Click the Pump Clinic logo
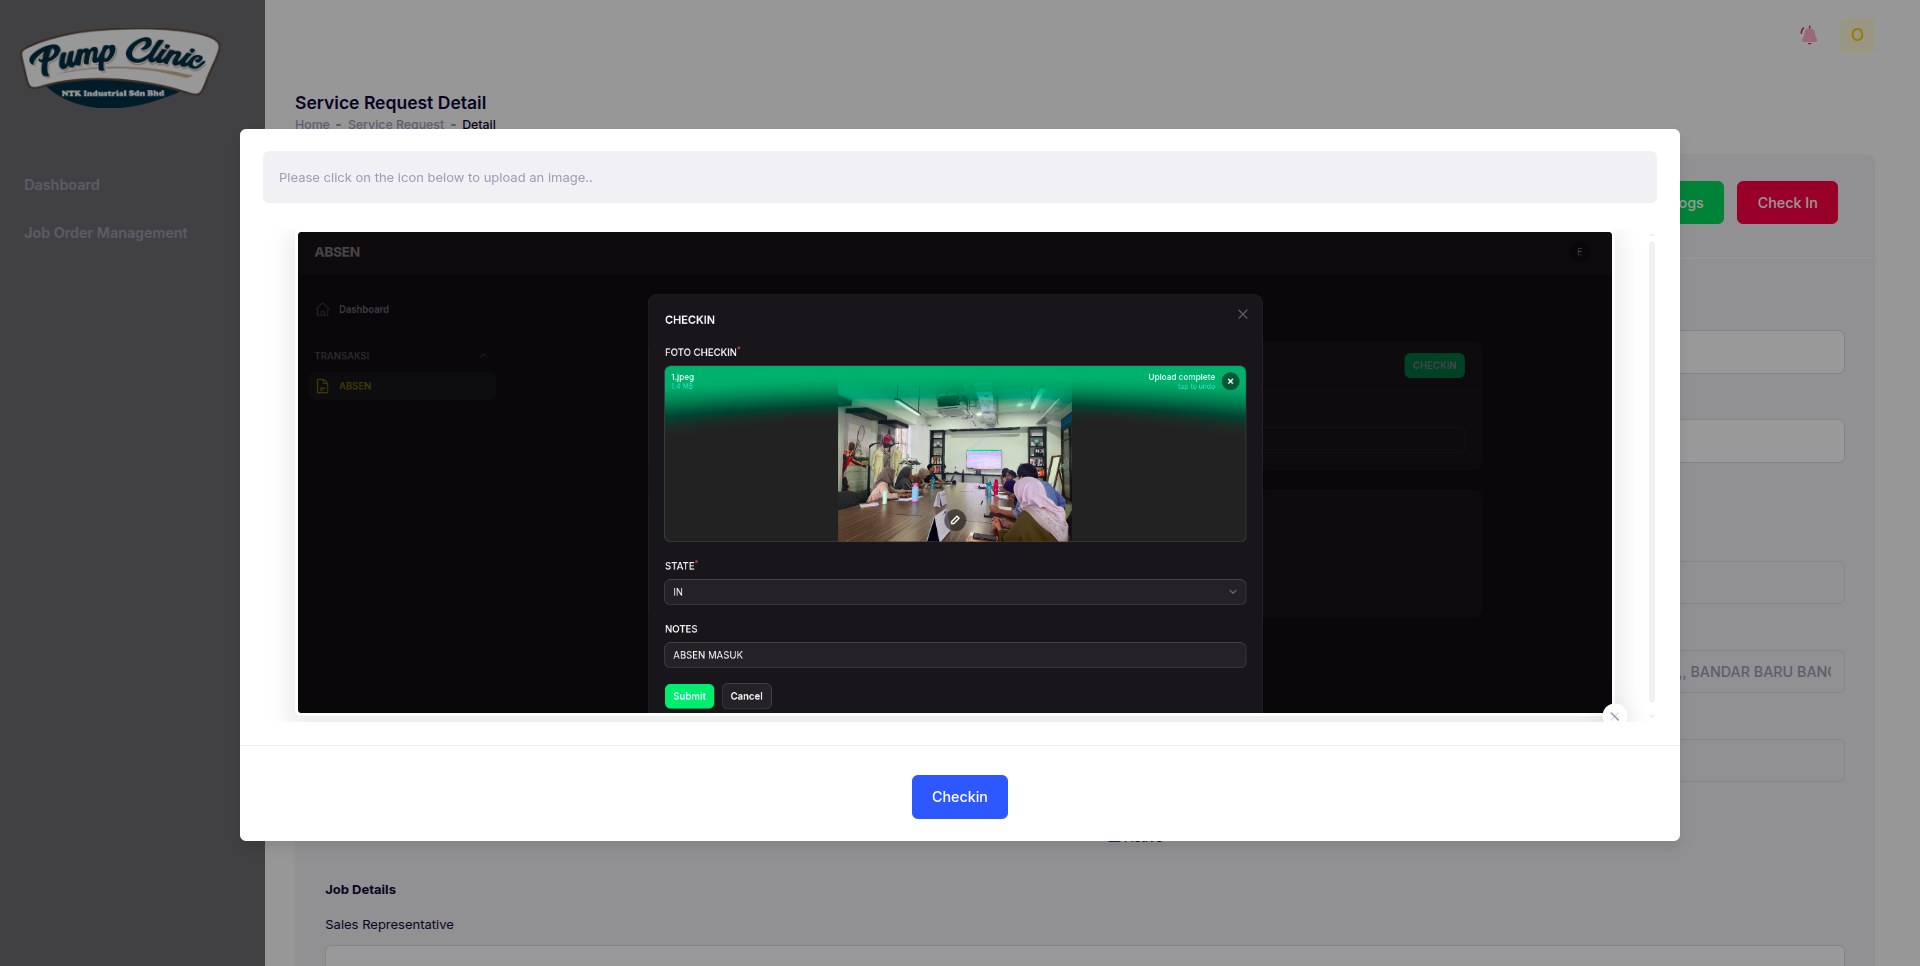Image resolution: width=1920 pixels, height=966 pixels. click(119, 66)
